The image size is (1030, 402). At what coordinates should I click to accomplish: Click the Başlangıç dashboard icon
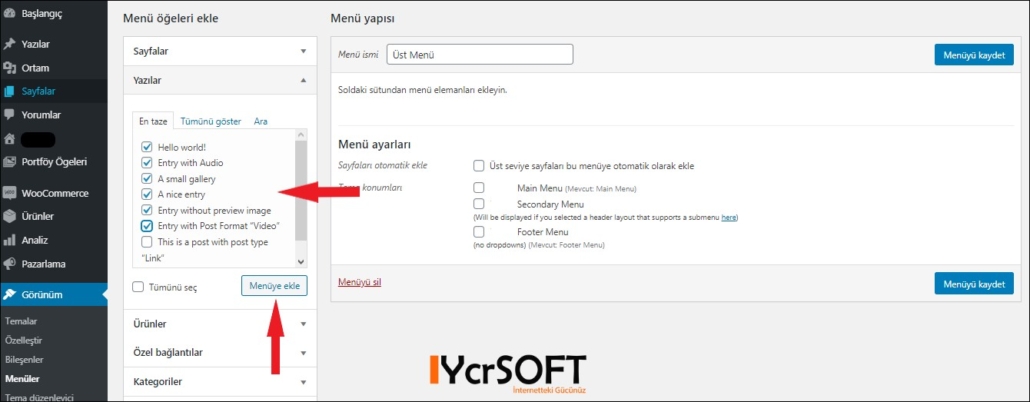9,13
